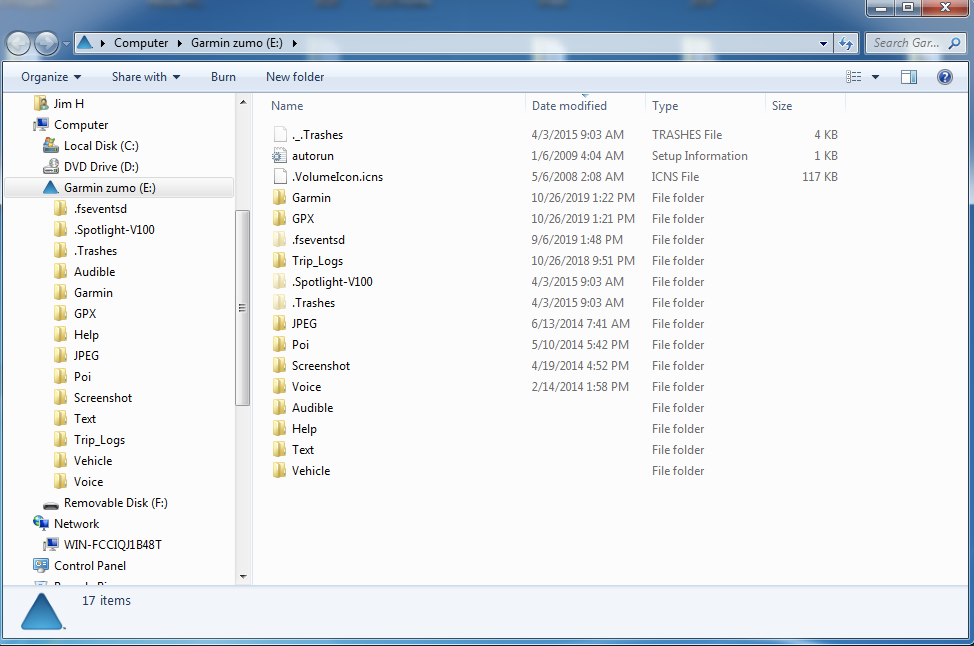Sort by the Name column header
This screenshot has height=646, width=974.
pyautogui.click(x=287, y=106)
